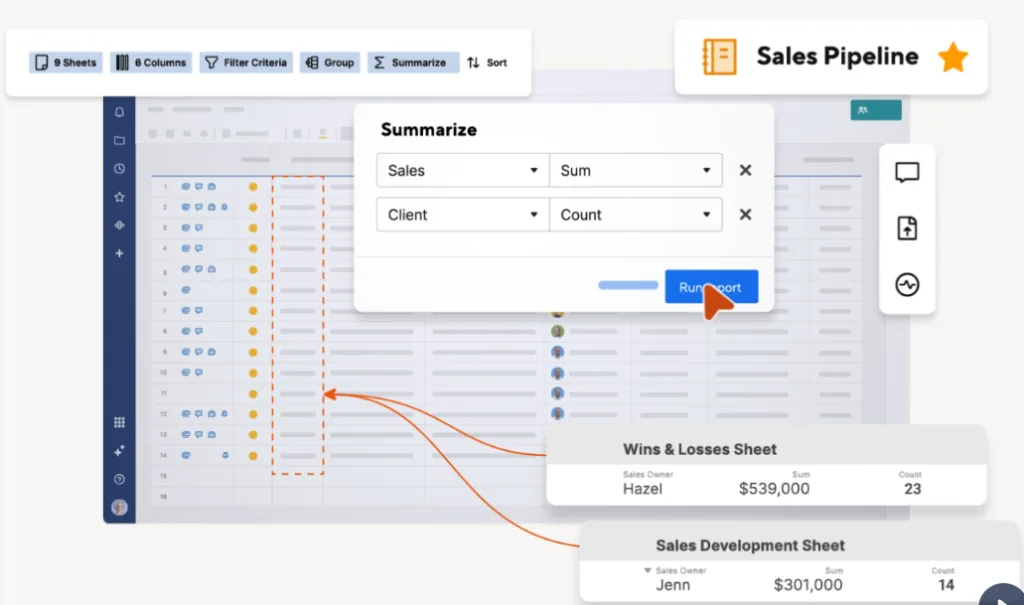Click the bell icon in row 14
Viewport: 1024px width, 605px height.
coord(225,455)
